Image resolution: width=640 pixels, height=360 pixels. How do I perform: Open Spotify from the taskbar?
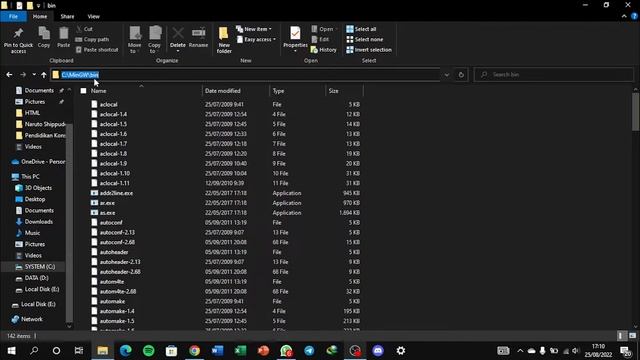pyautogui.click(x=149, y=351)
